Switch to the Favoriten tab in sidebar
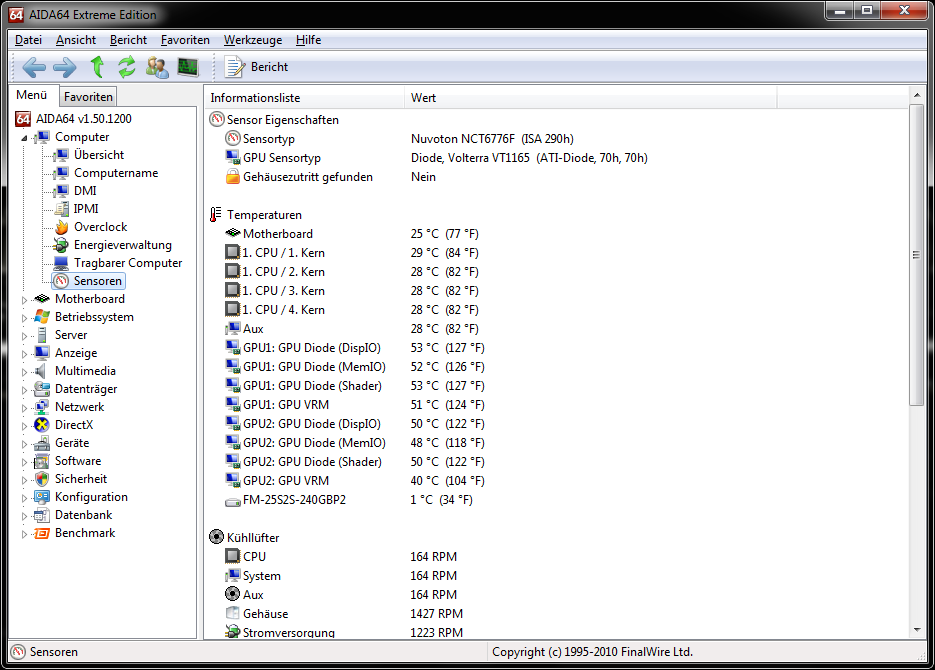Viewport: 935px width, 670px height. [88, 97]
